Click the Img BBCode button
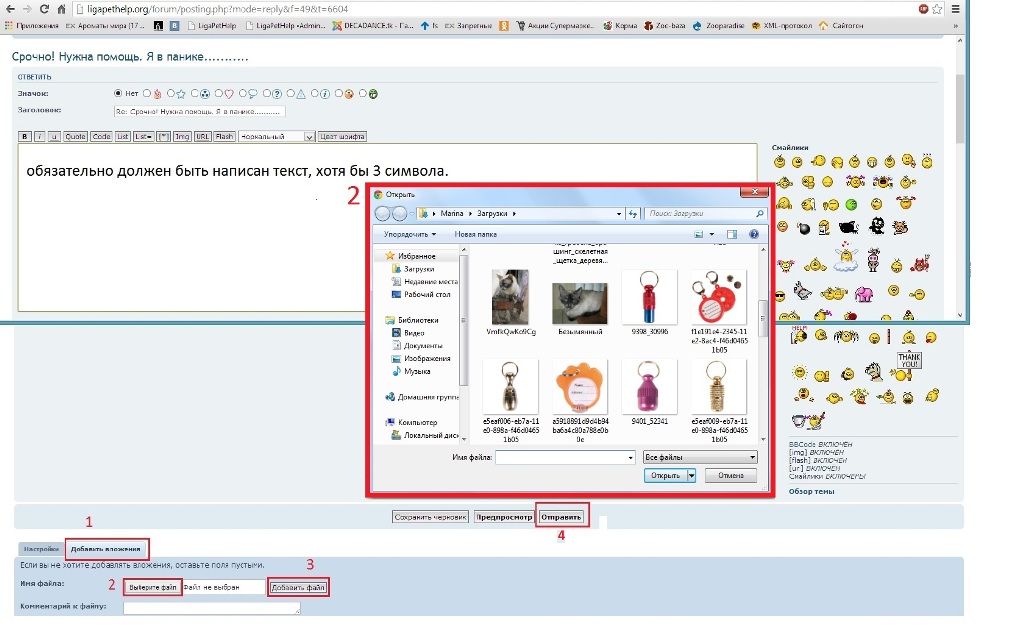The height and width of the screenshot is (640, 1024). [182, 136]
